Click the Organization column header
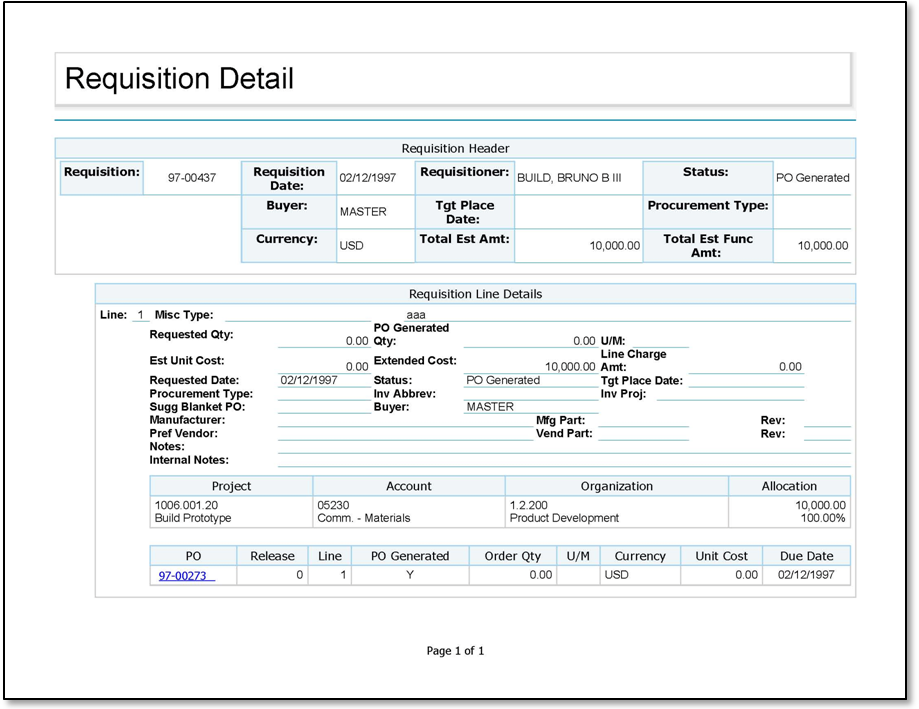Screen dimensions: 919x709 click(616, 486)
